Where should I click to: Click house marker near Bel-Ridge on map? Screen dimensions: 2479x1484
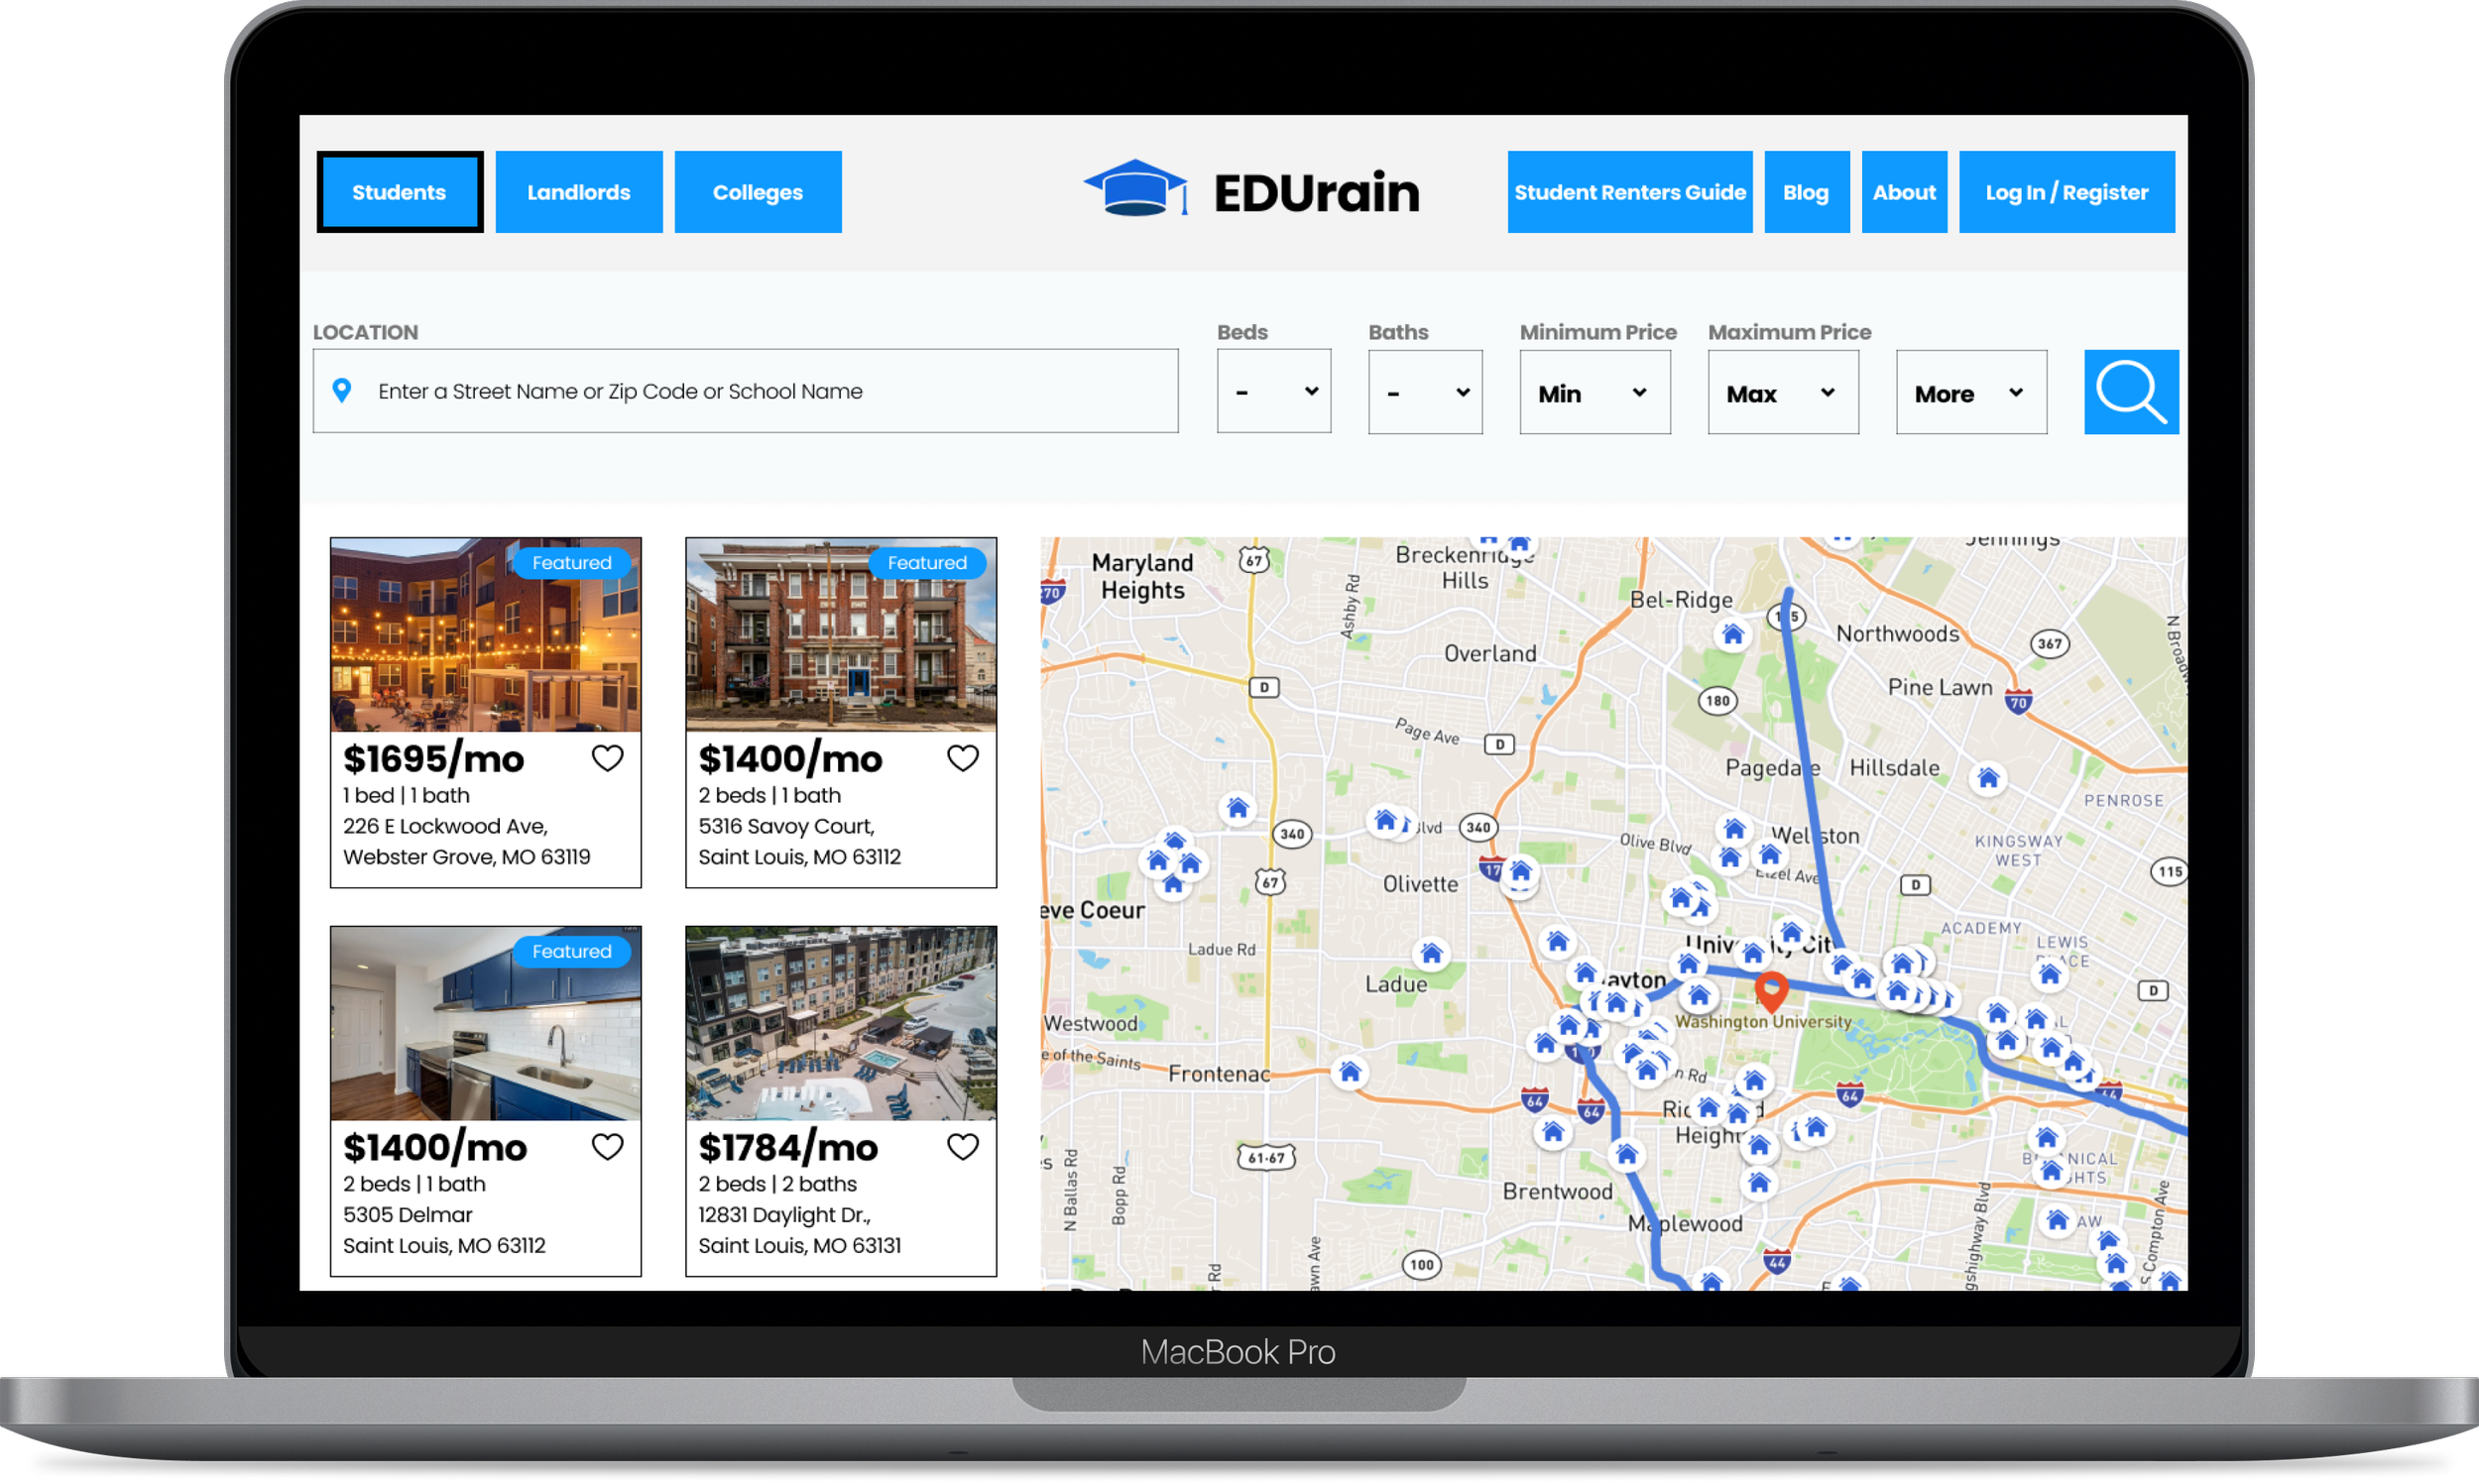(x=1732, y=635)
